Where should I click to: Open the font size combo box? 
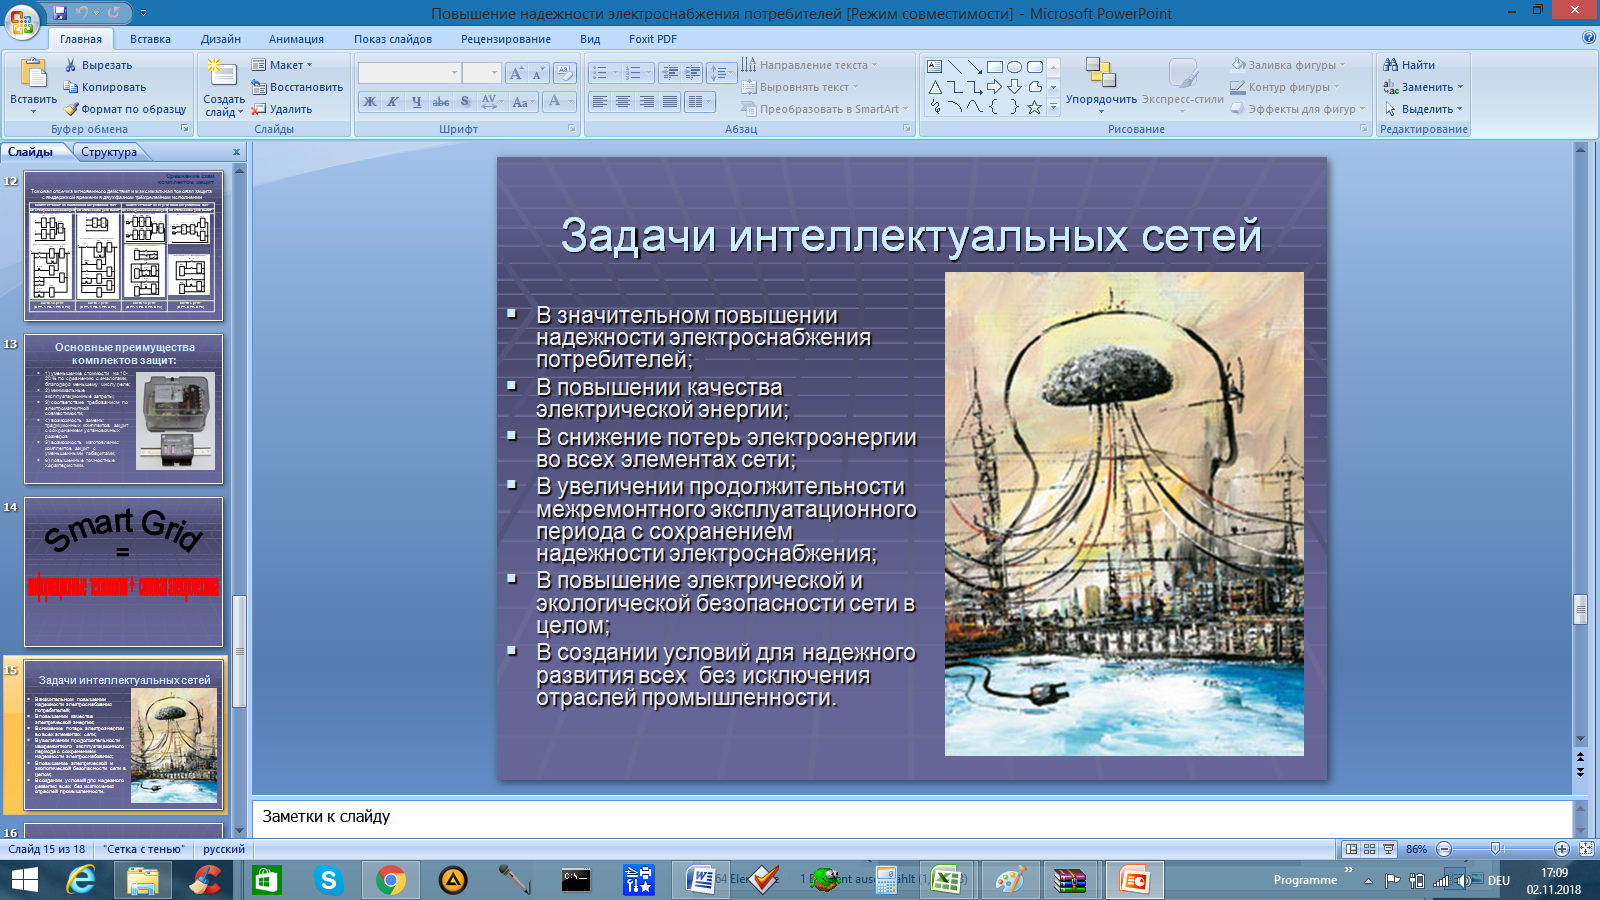481,73
